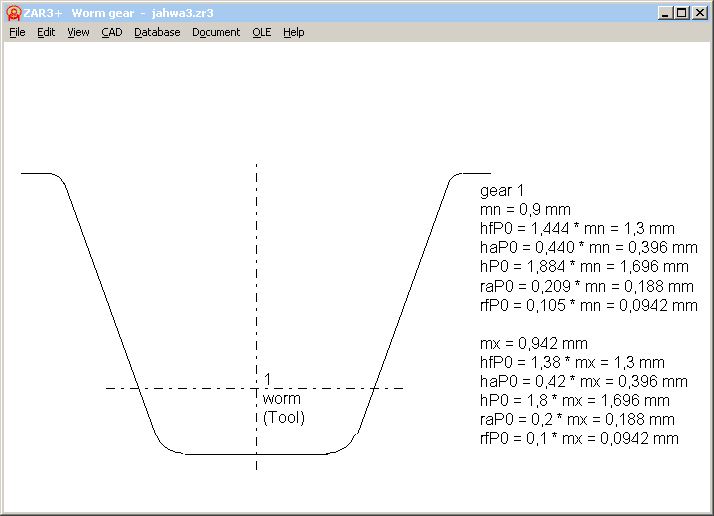Open the View menu
The width and height of the screenshot is (714, 516).
(x=78, y=32)
